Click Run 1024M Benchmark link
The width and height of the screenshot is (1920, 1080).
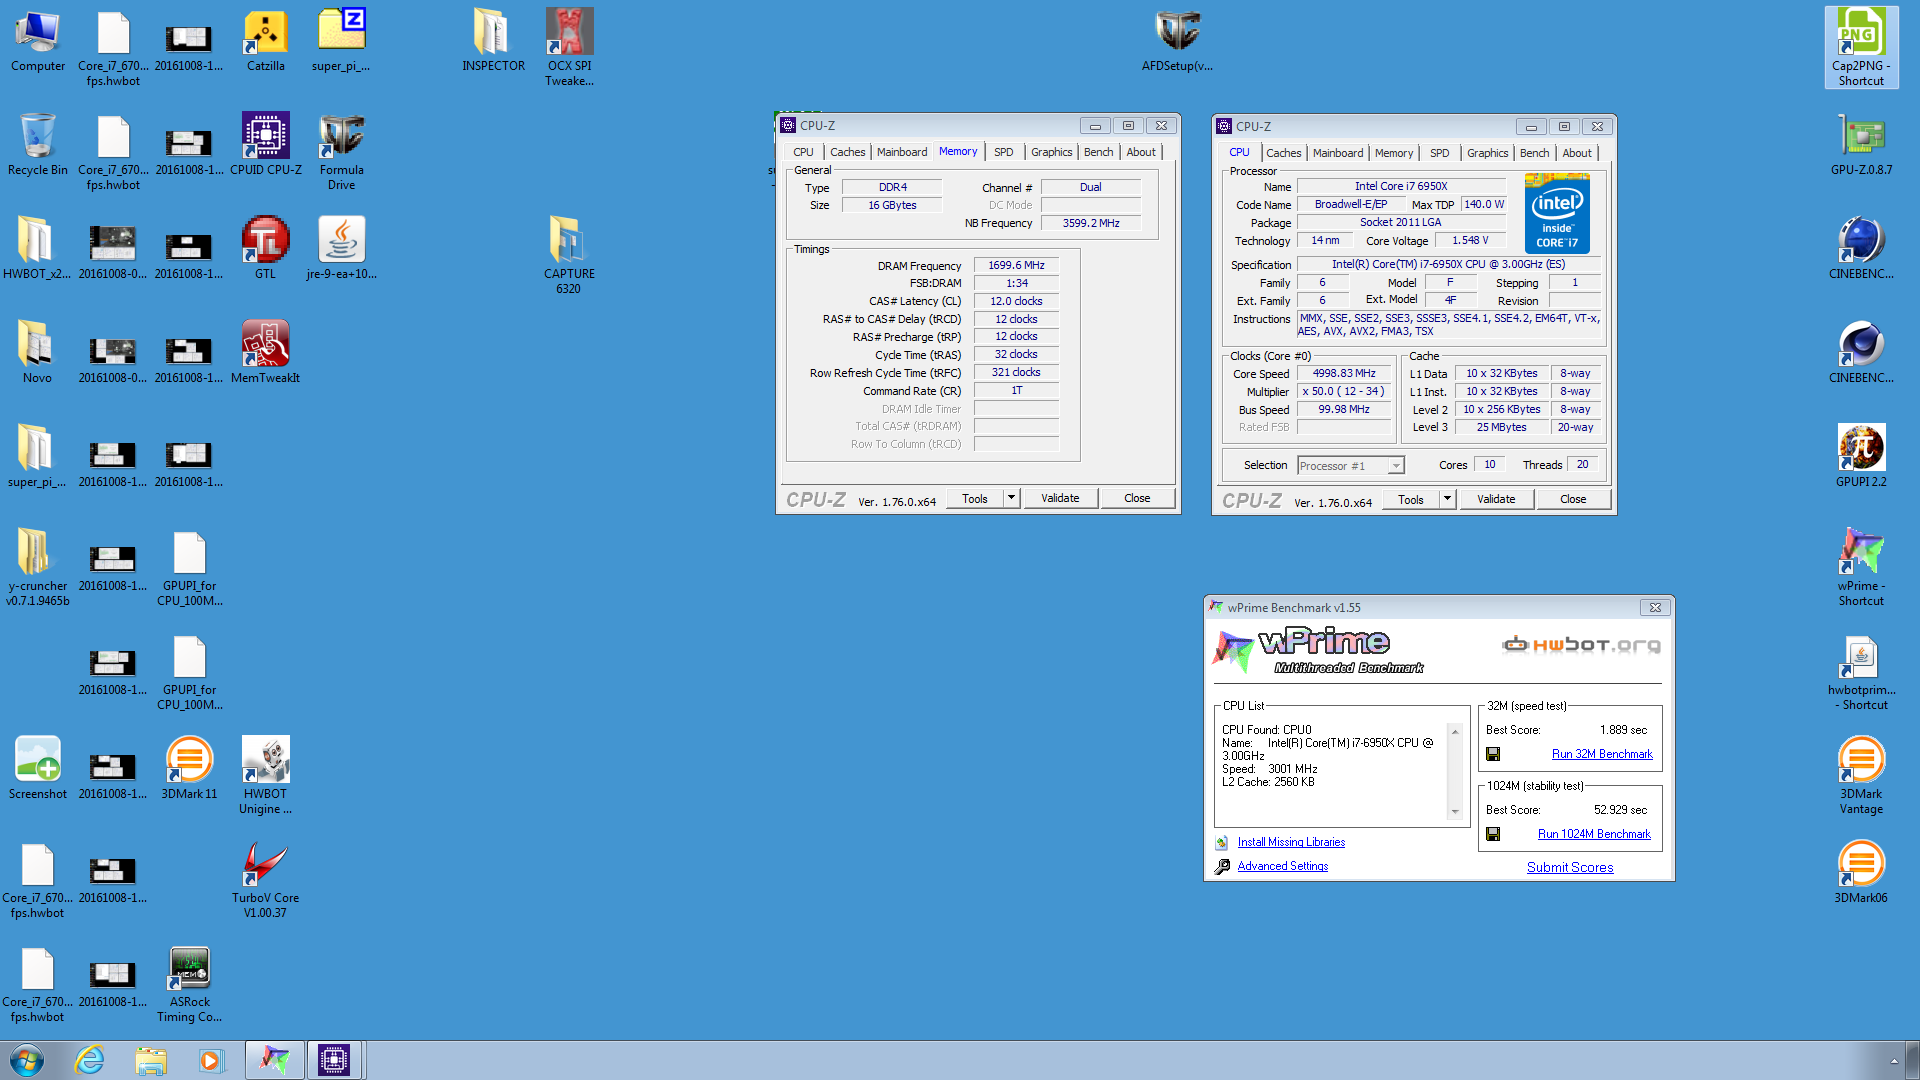pos(1594,834)
